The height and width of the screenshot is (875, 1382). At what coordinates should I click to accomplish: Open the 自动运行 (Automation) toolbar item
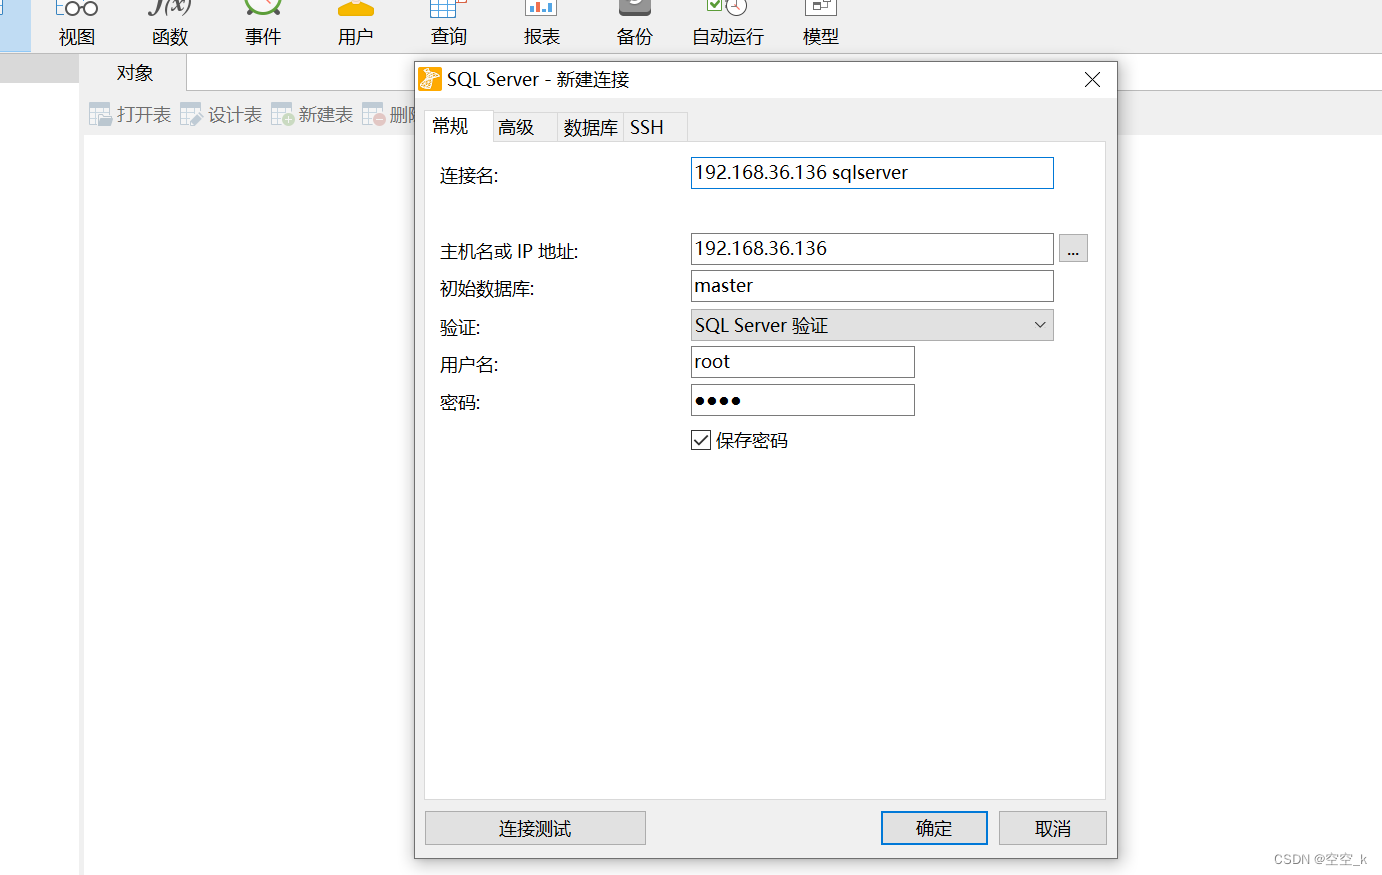pyautogui.click(x=728, y=24)
